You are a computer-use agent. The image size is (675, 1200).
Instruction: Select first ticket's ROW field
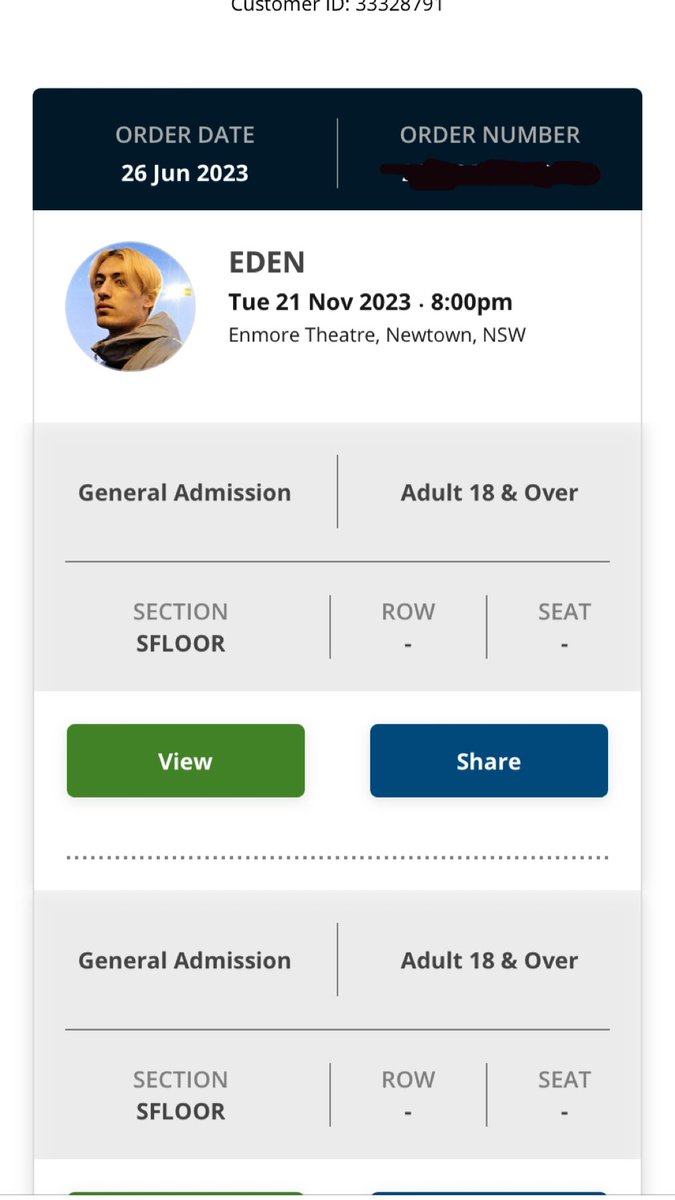point(408,627)
